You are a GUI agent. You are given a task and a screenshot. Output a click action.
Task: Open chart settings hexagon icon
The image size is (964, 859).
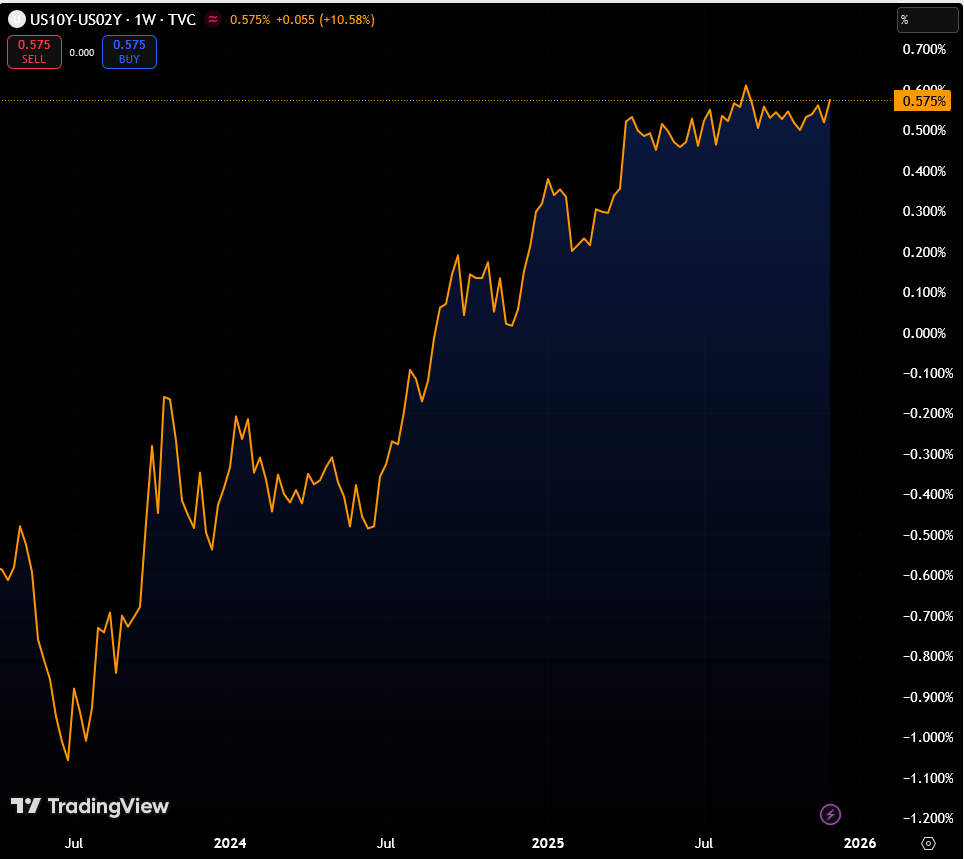point(929,844)
